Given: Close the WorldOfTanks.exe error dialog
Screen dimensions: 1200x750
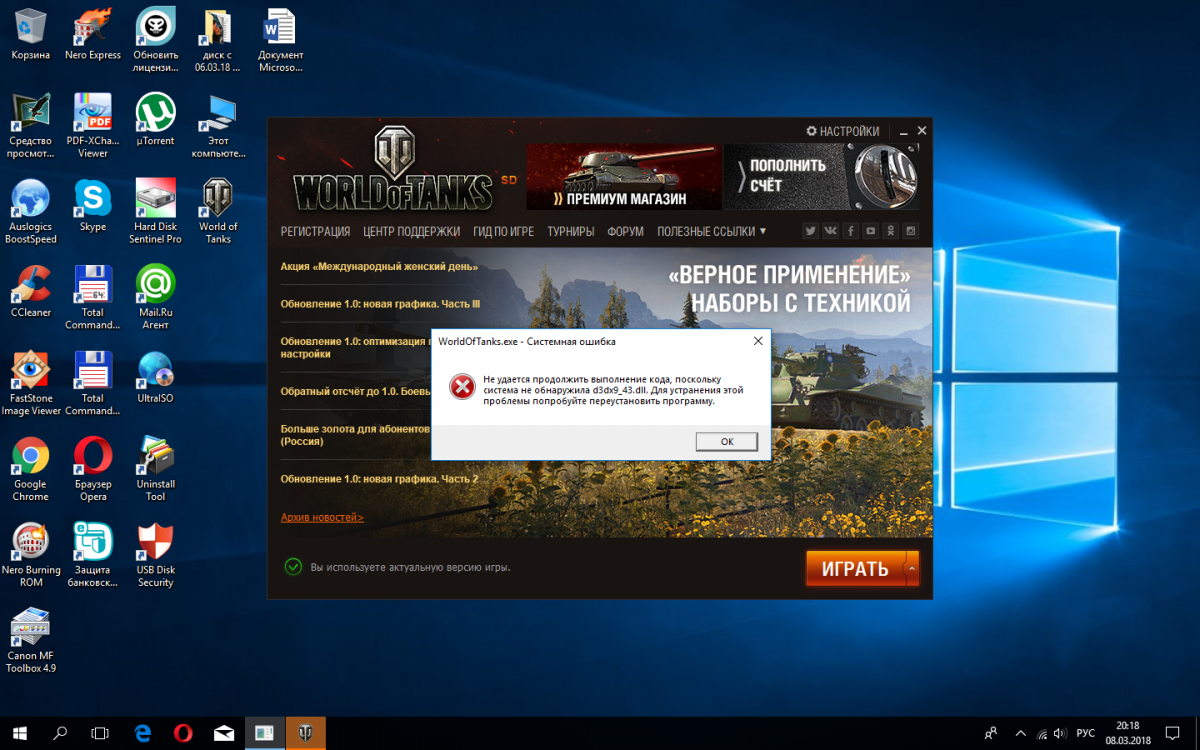Looking at the screenshot, I should (x=758, y=341).
